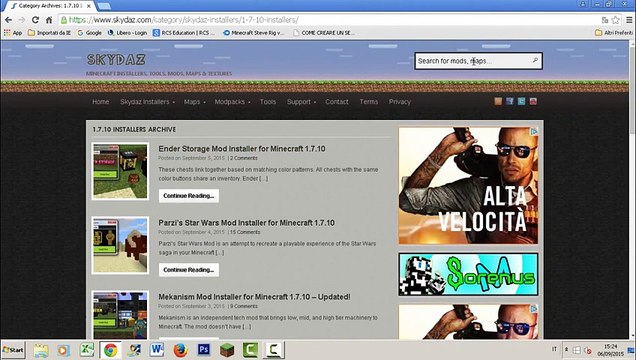Click the Parzi's Star Wars post thumbnail
Screen dimensions: 636x360
click(120, 245)
